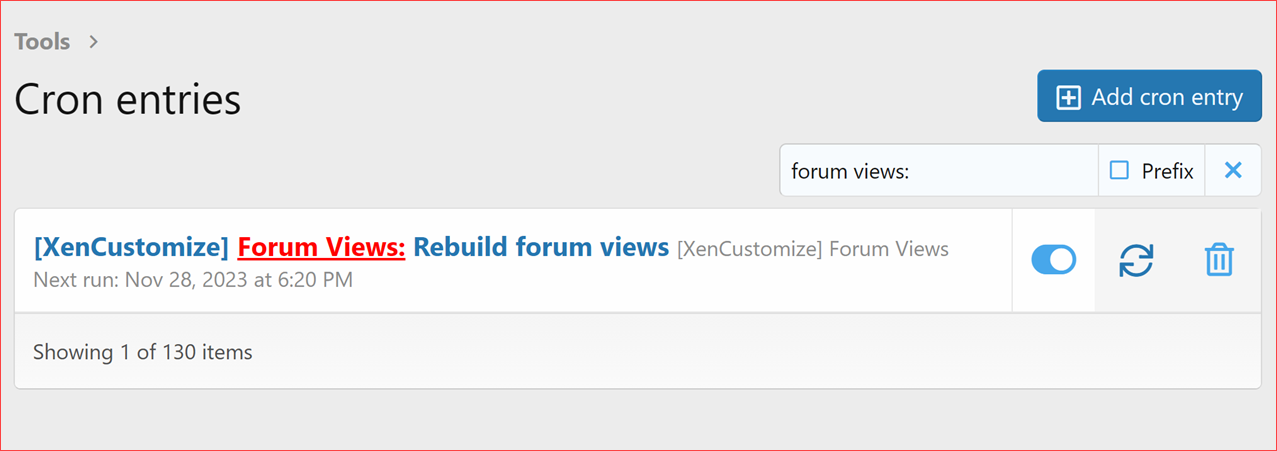Click empty space in the cron entry row
This screenshot has height=451, width=1277.
coord(700,285)
